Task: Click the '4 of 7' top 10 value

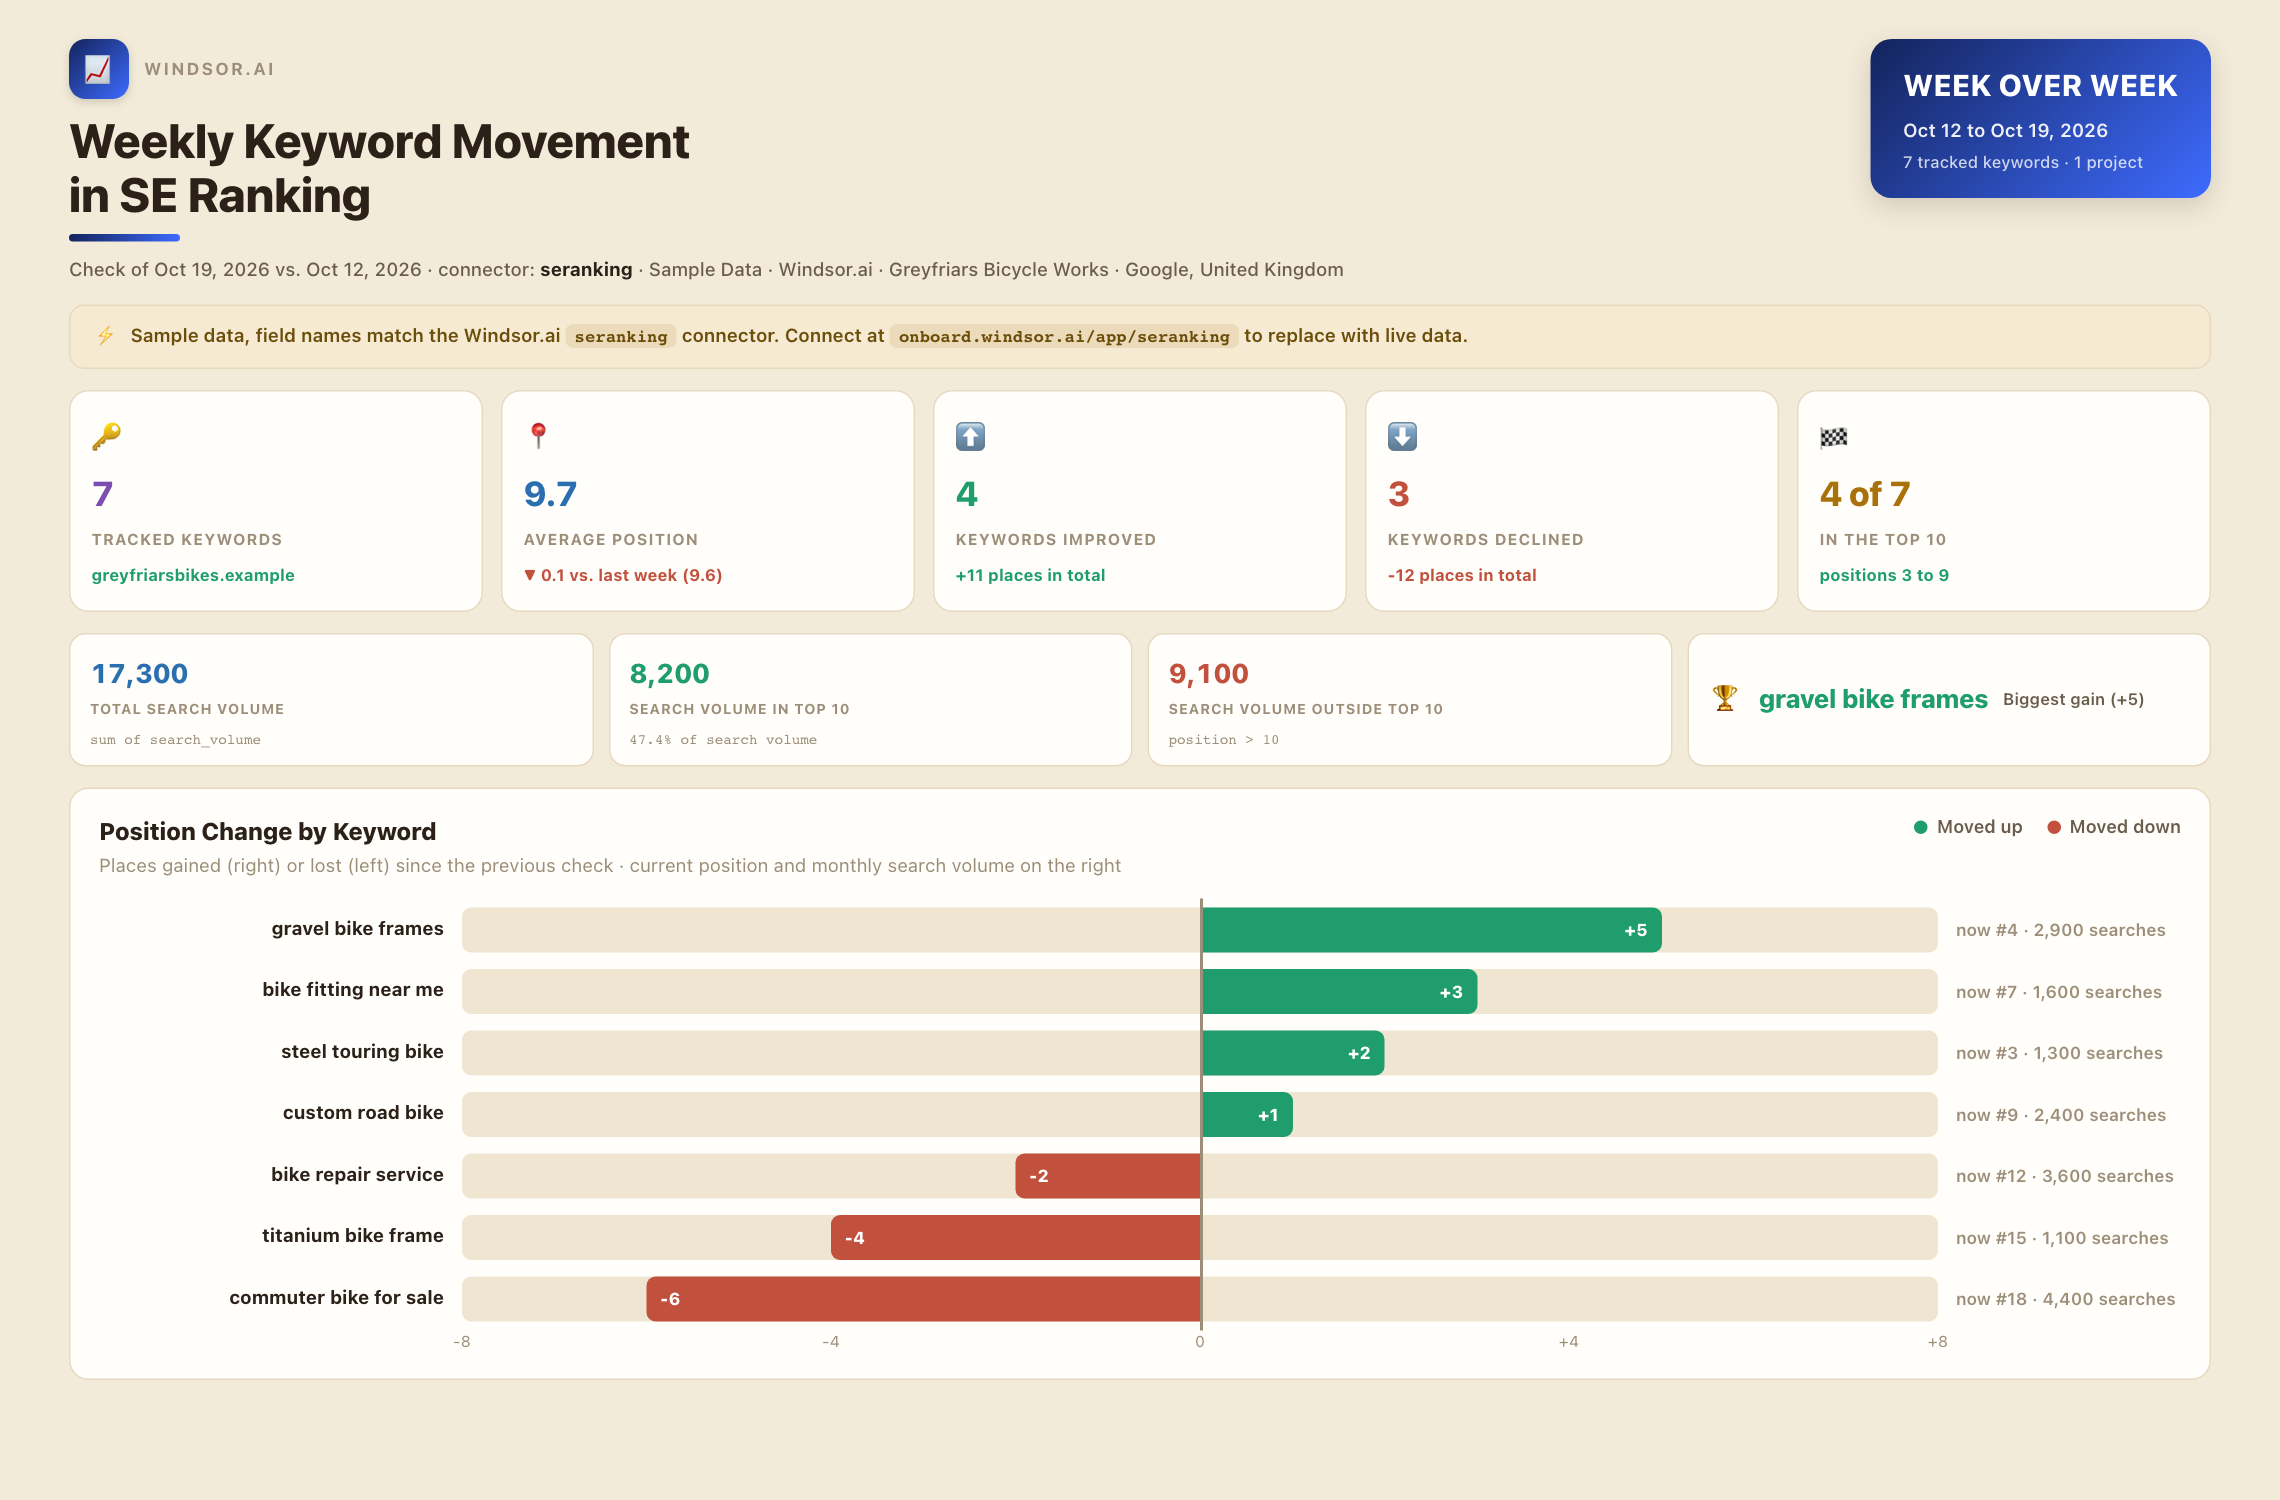Action: point(1865,494)
